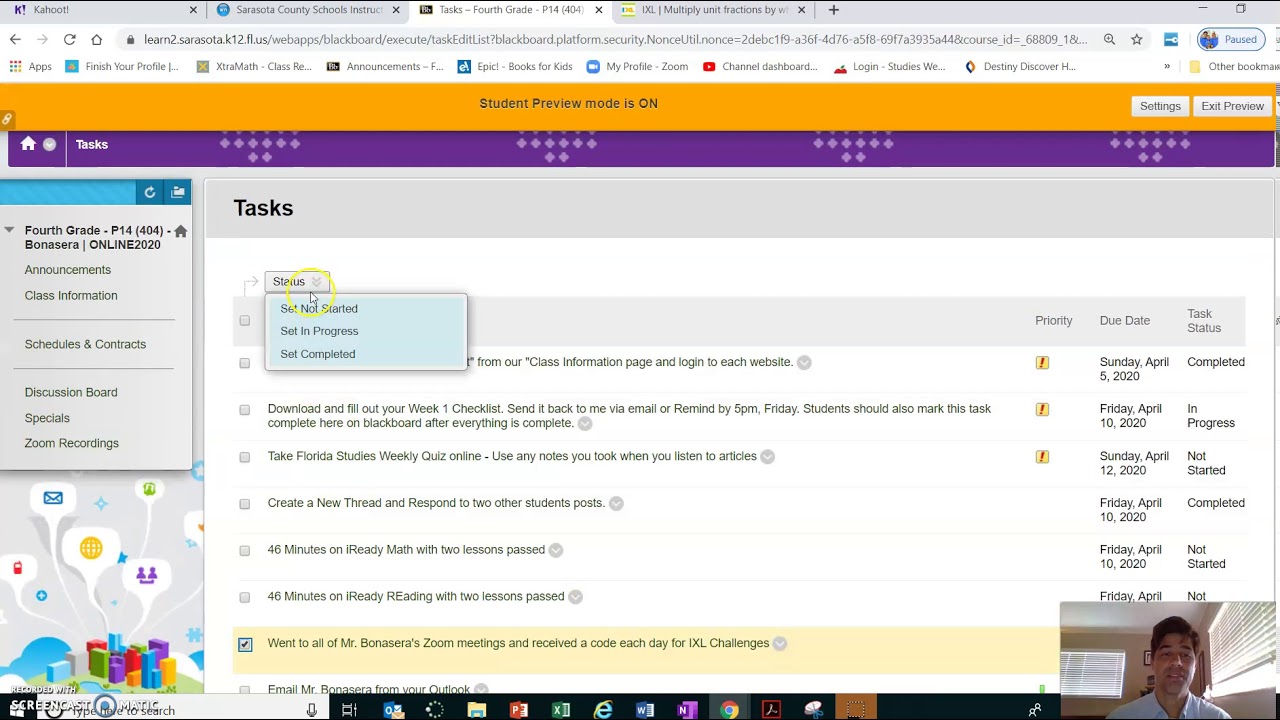The image size is (1280, 720).
Task: Check the box for iReady REading task
Action: coord(245,598)
